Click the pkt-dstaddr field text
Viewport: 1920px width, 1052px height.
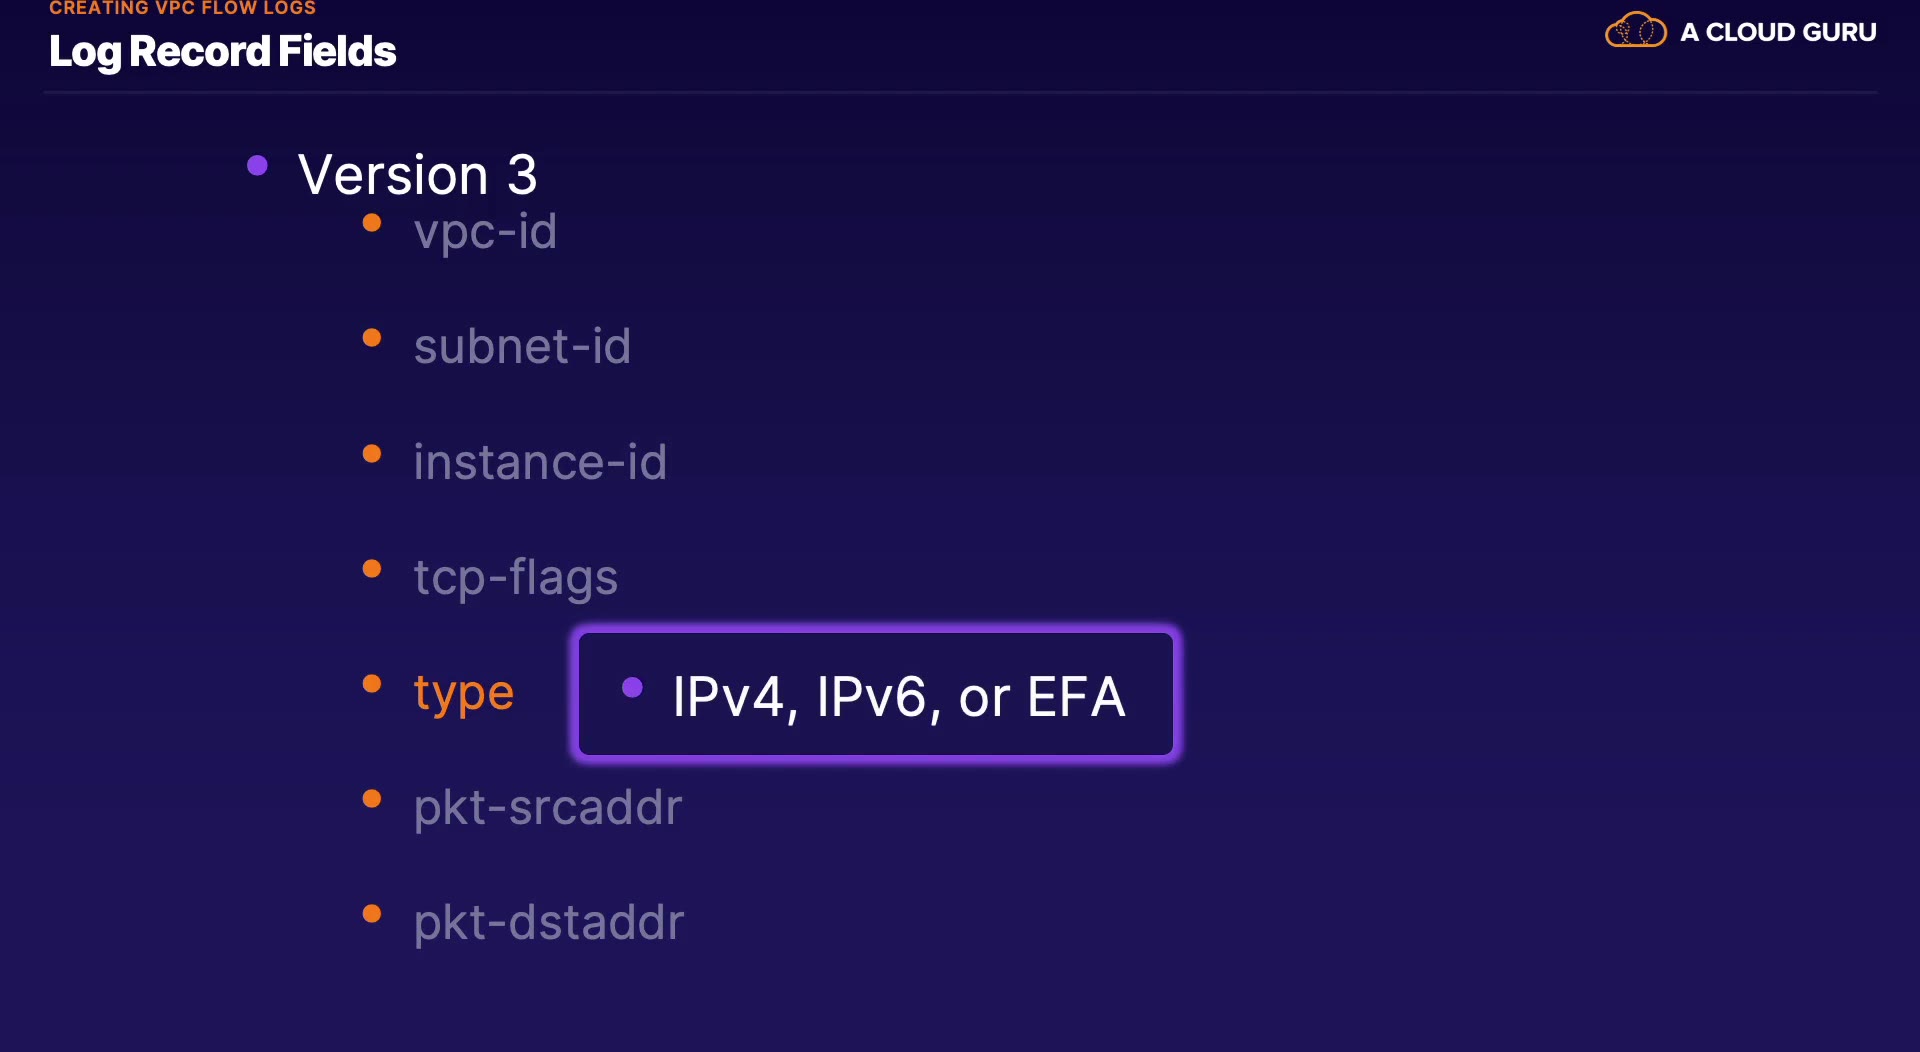pos(549,922)
